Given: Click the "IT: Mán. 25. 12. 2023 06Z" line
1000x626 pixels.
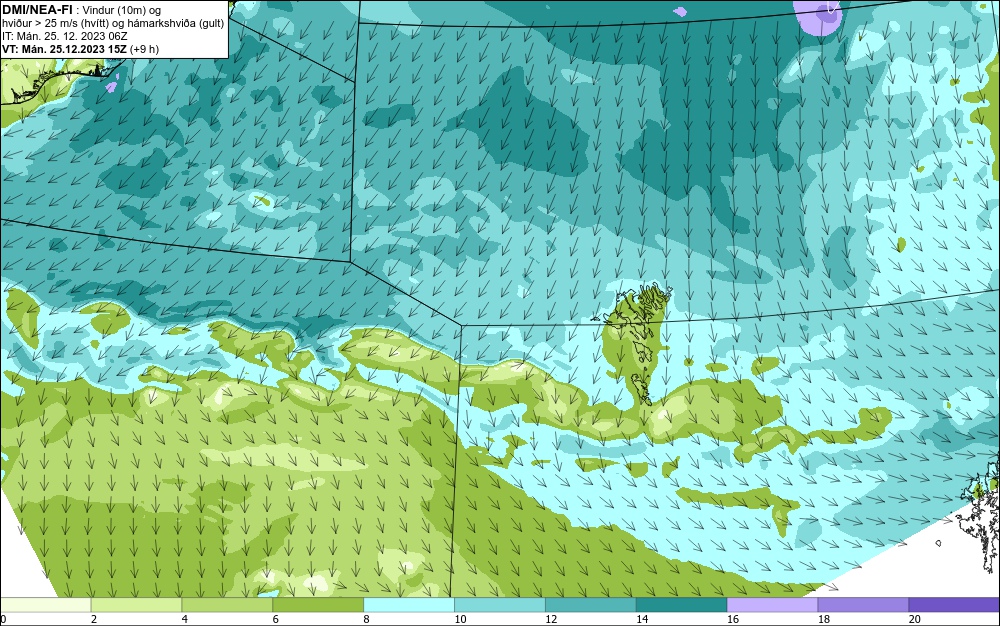Looking at the screenshot, I should [x=65, y=36].
